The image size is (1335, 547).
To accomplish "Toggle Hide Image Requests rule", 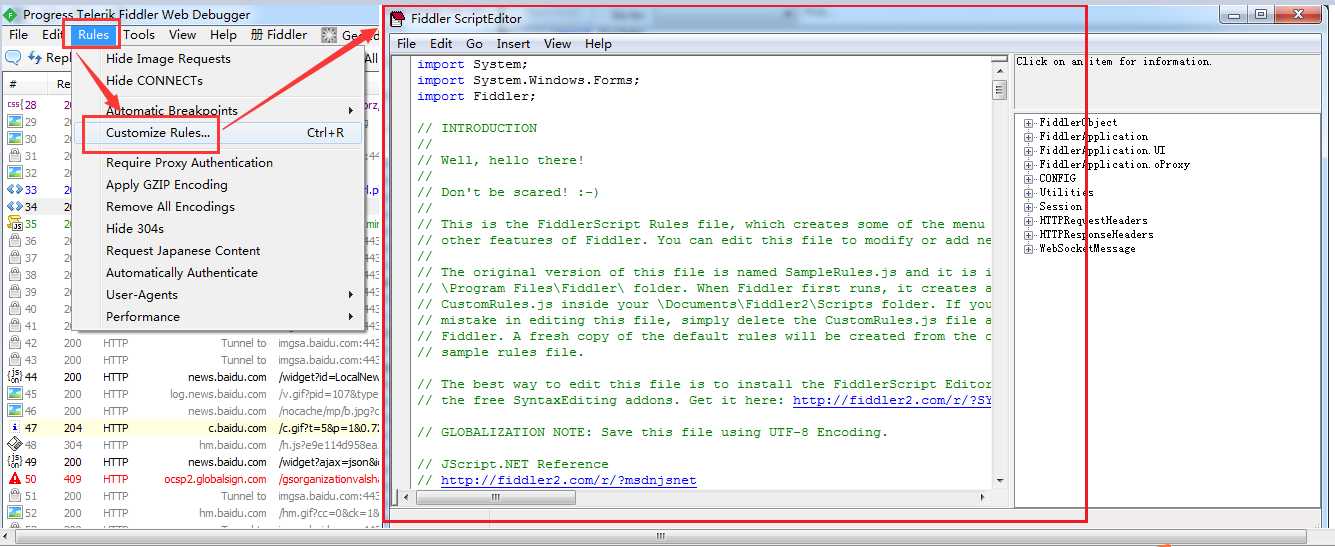I will (168, 59).
